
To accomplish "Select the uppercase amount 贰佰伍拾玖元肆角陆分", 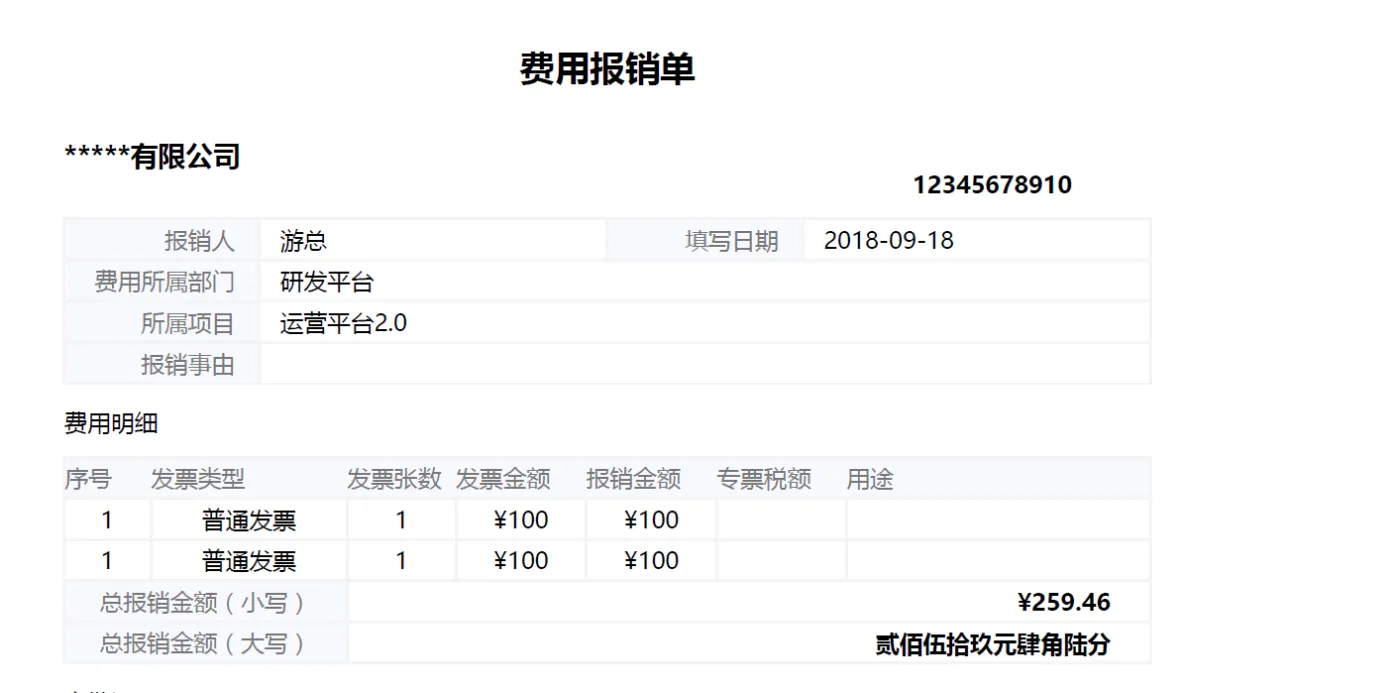I will [x=992, y=644].
